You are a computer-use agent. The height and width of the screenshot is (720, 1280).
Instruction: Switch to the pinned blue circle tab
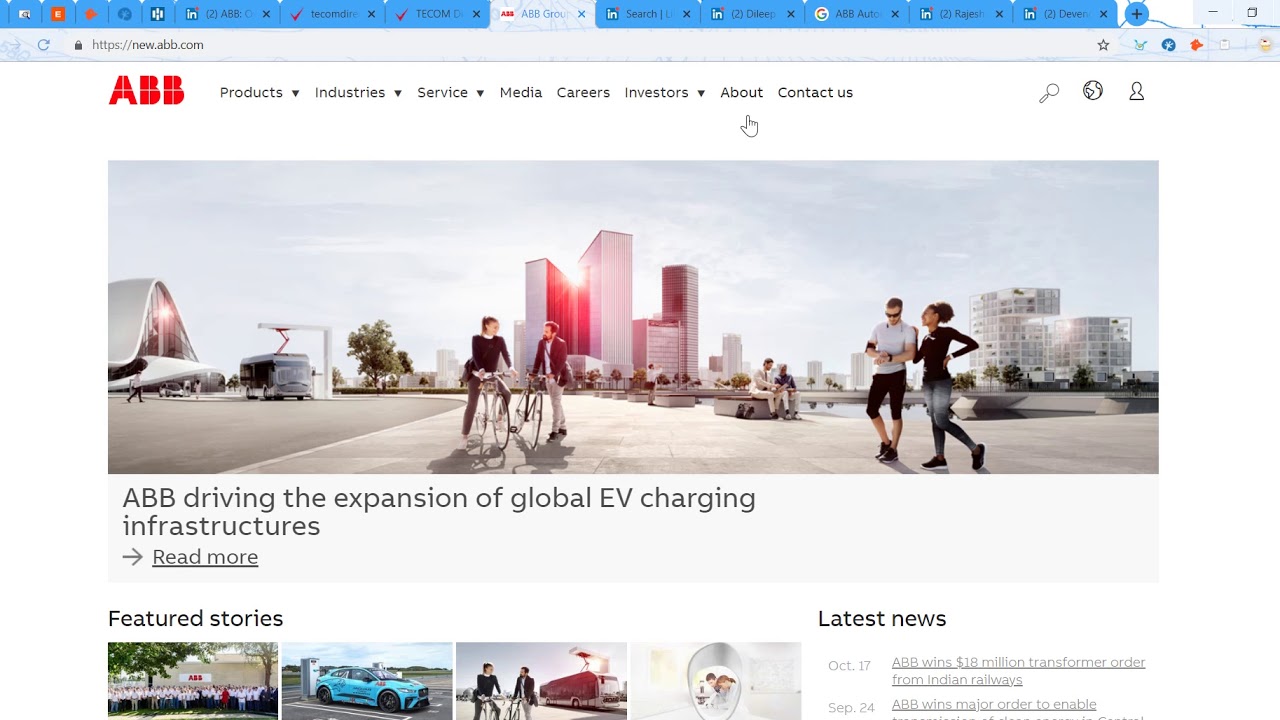[x=124, y=14]
